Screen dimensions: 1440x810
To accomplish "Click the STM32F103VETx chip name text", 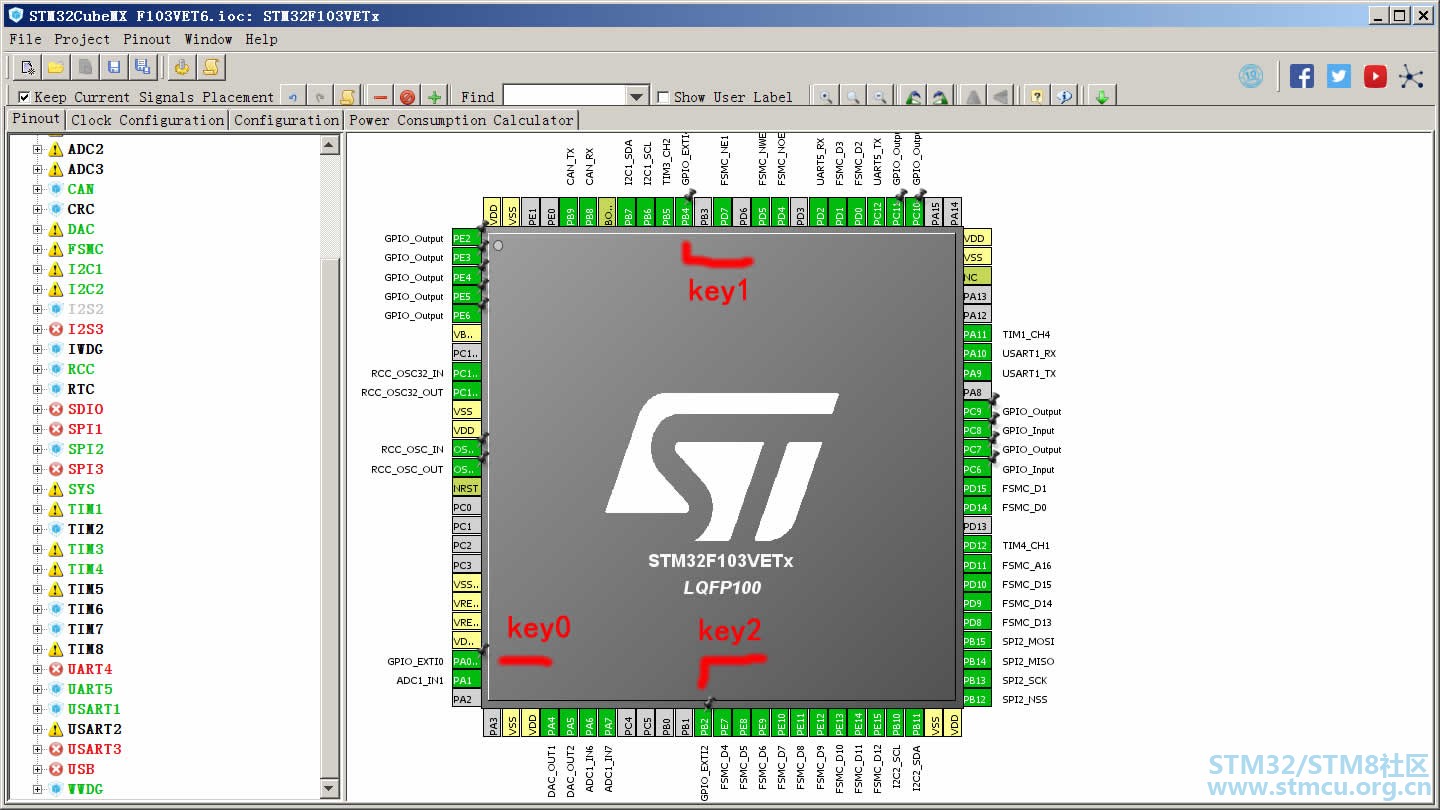I will tap(720, 561).
